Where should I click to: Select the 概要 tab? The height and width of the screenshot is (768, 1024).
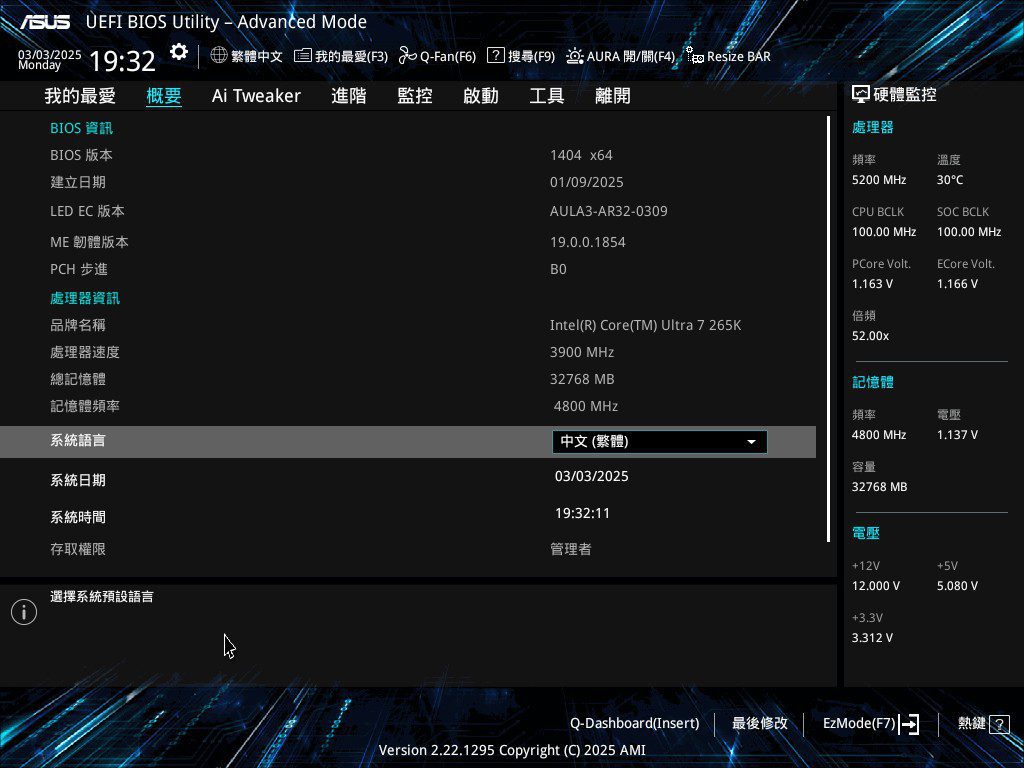pyautogui.click(x=163, y=96)
